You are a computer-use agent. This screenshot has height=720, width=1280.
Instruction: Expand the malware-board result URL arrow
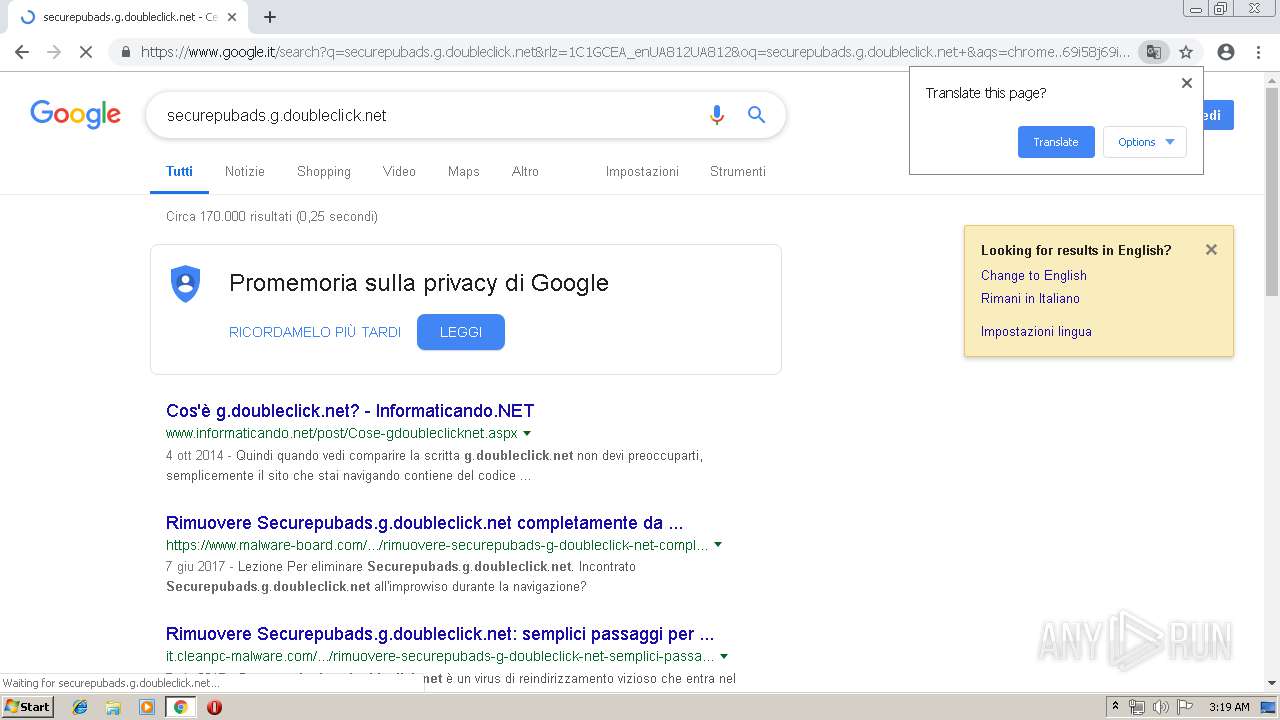[x=718, y=546]
